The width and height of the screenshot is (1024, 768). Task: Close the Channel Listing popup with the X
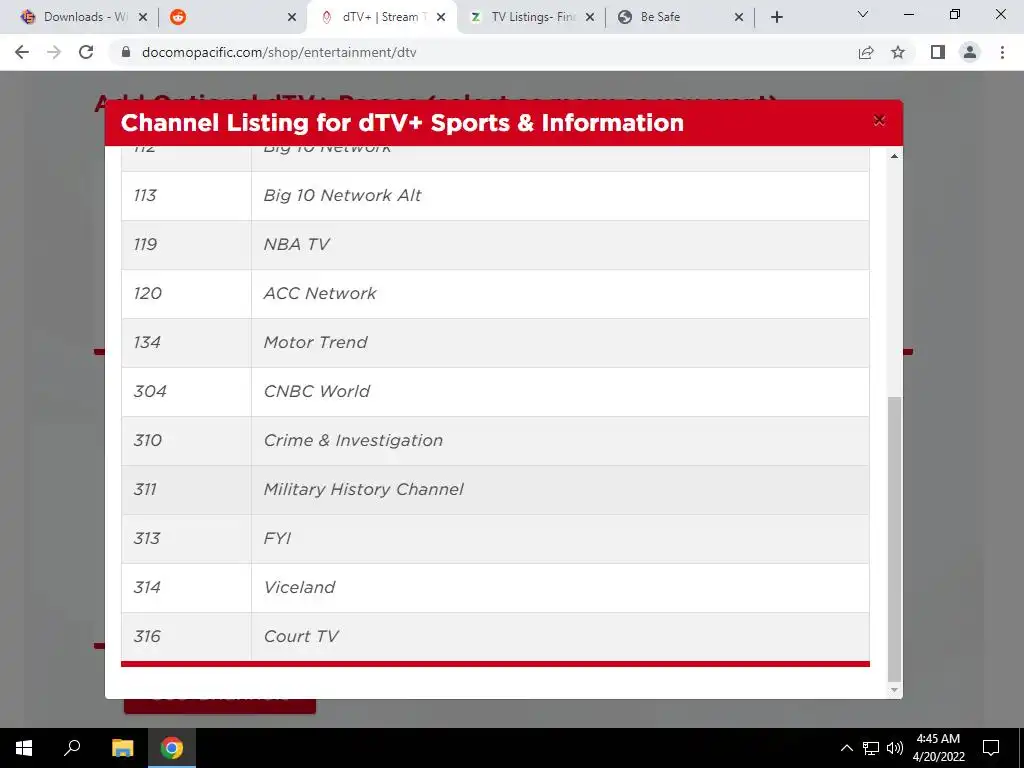[x=879, y=120]
